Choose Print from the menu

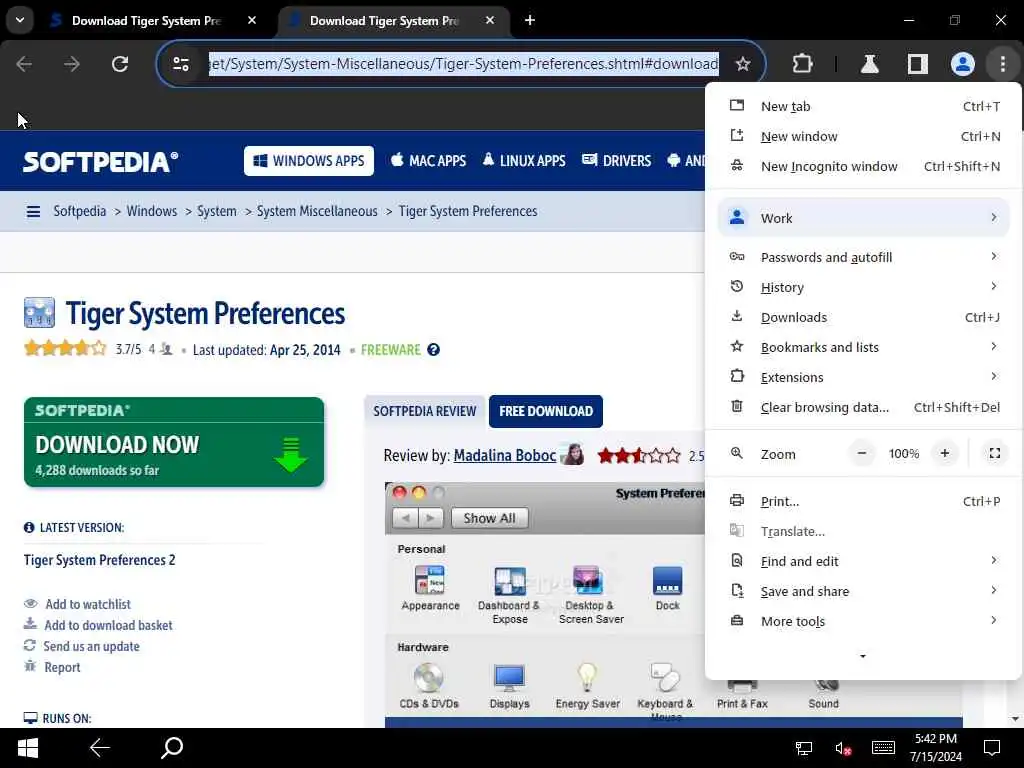click(863, 502)
